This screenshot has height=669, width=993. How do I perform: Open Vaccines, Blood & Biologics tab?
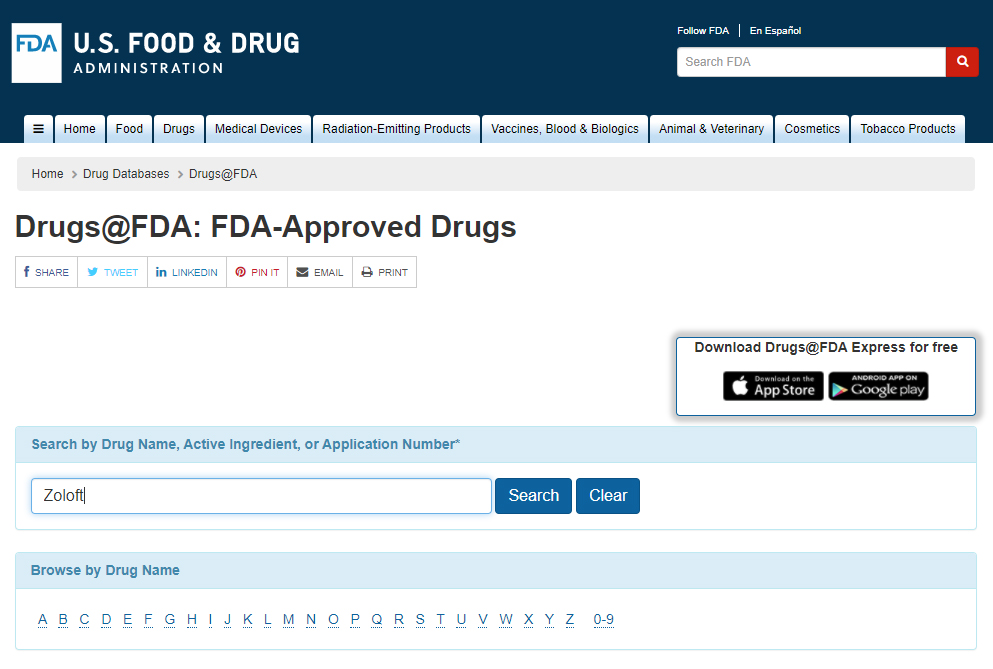click(565, 129)
